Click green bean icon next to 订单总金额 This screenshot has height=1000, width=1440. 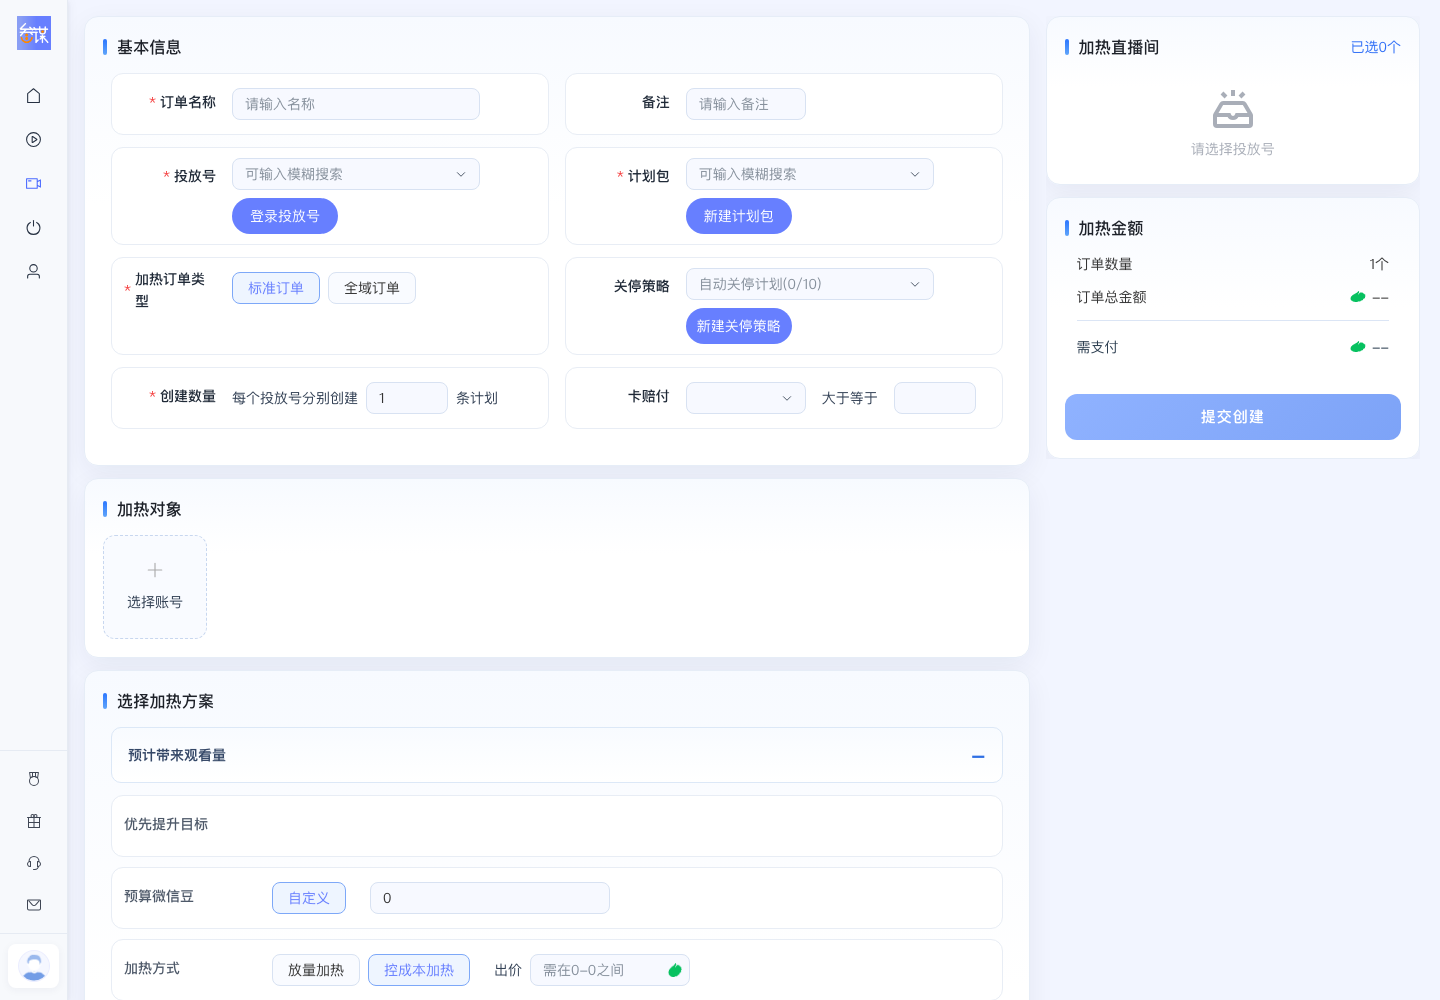1358,297
